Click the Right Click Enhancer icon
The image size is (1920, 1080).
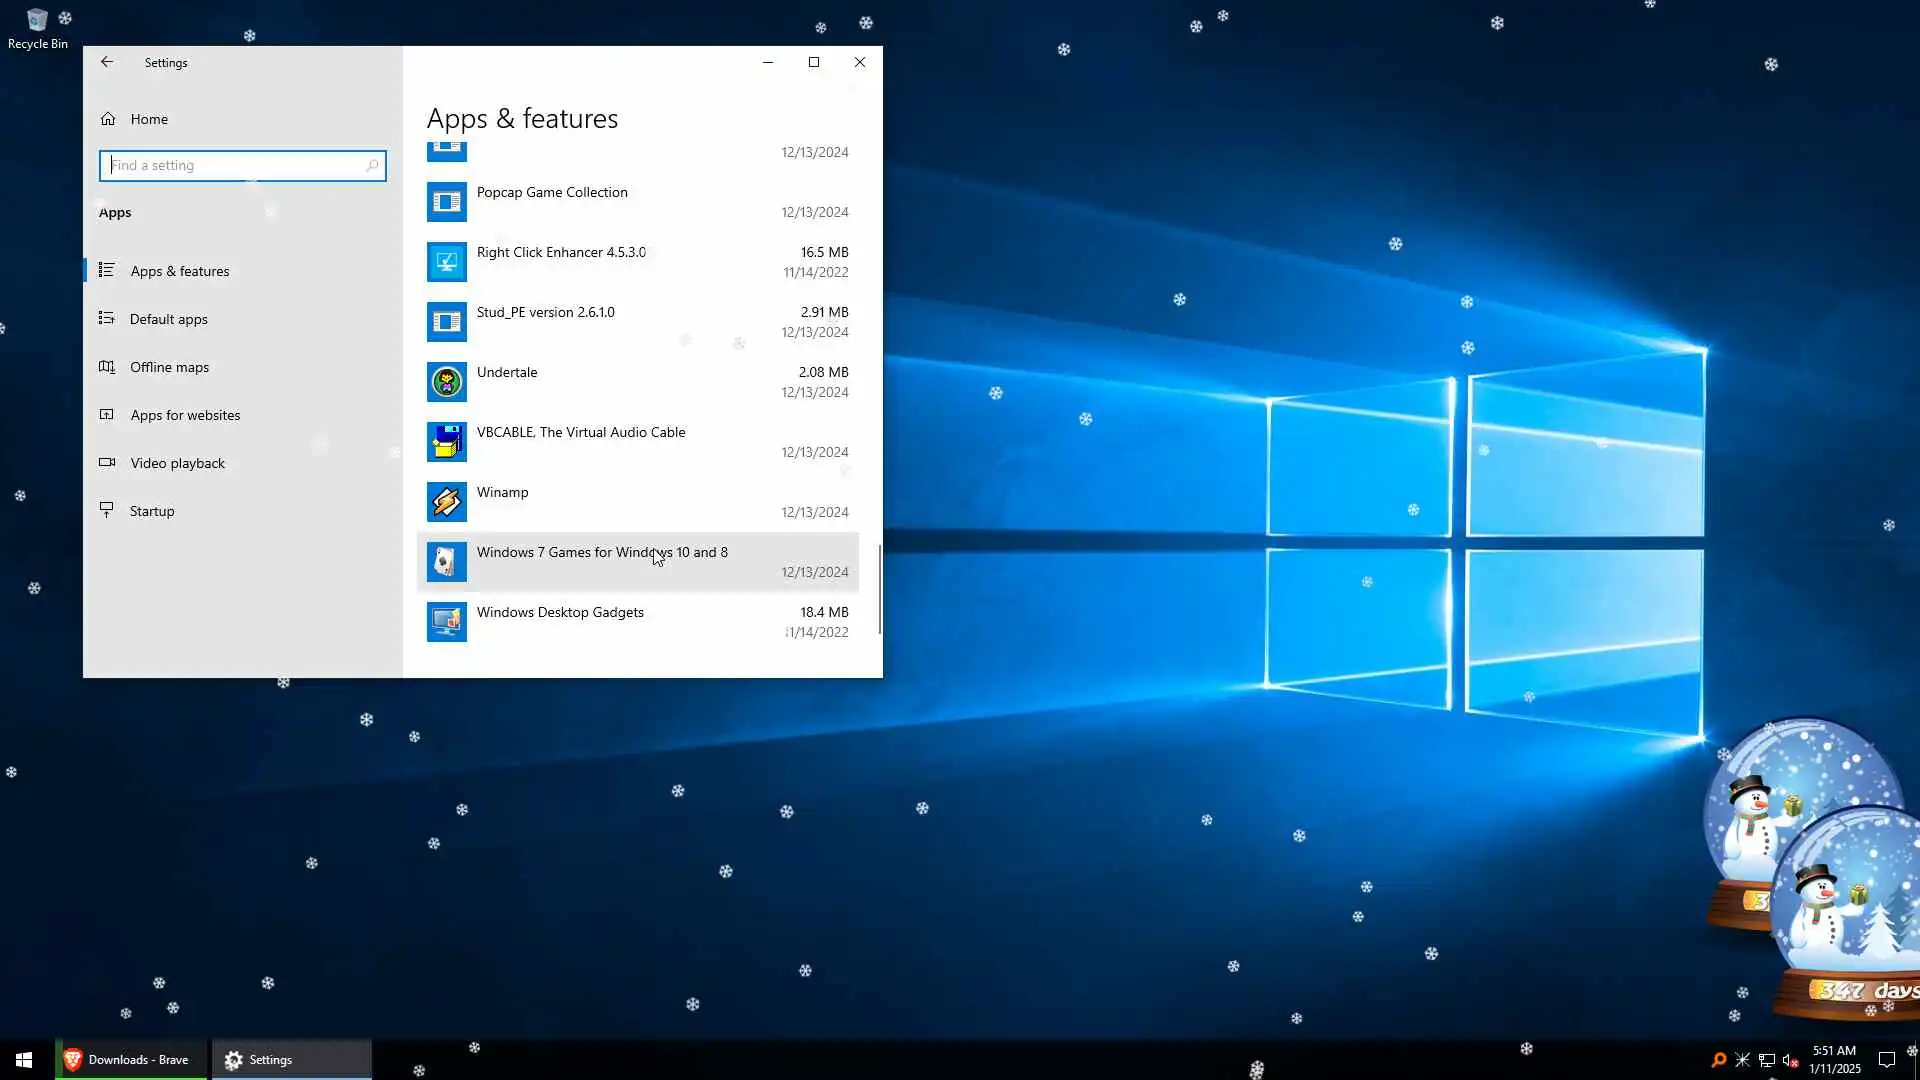[x=446, y=262]
